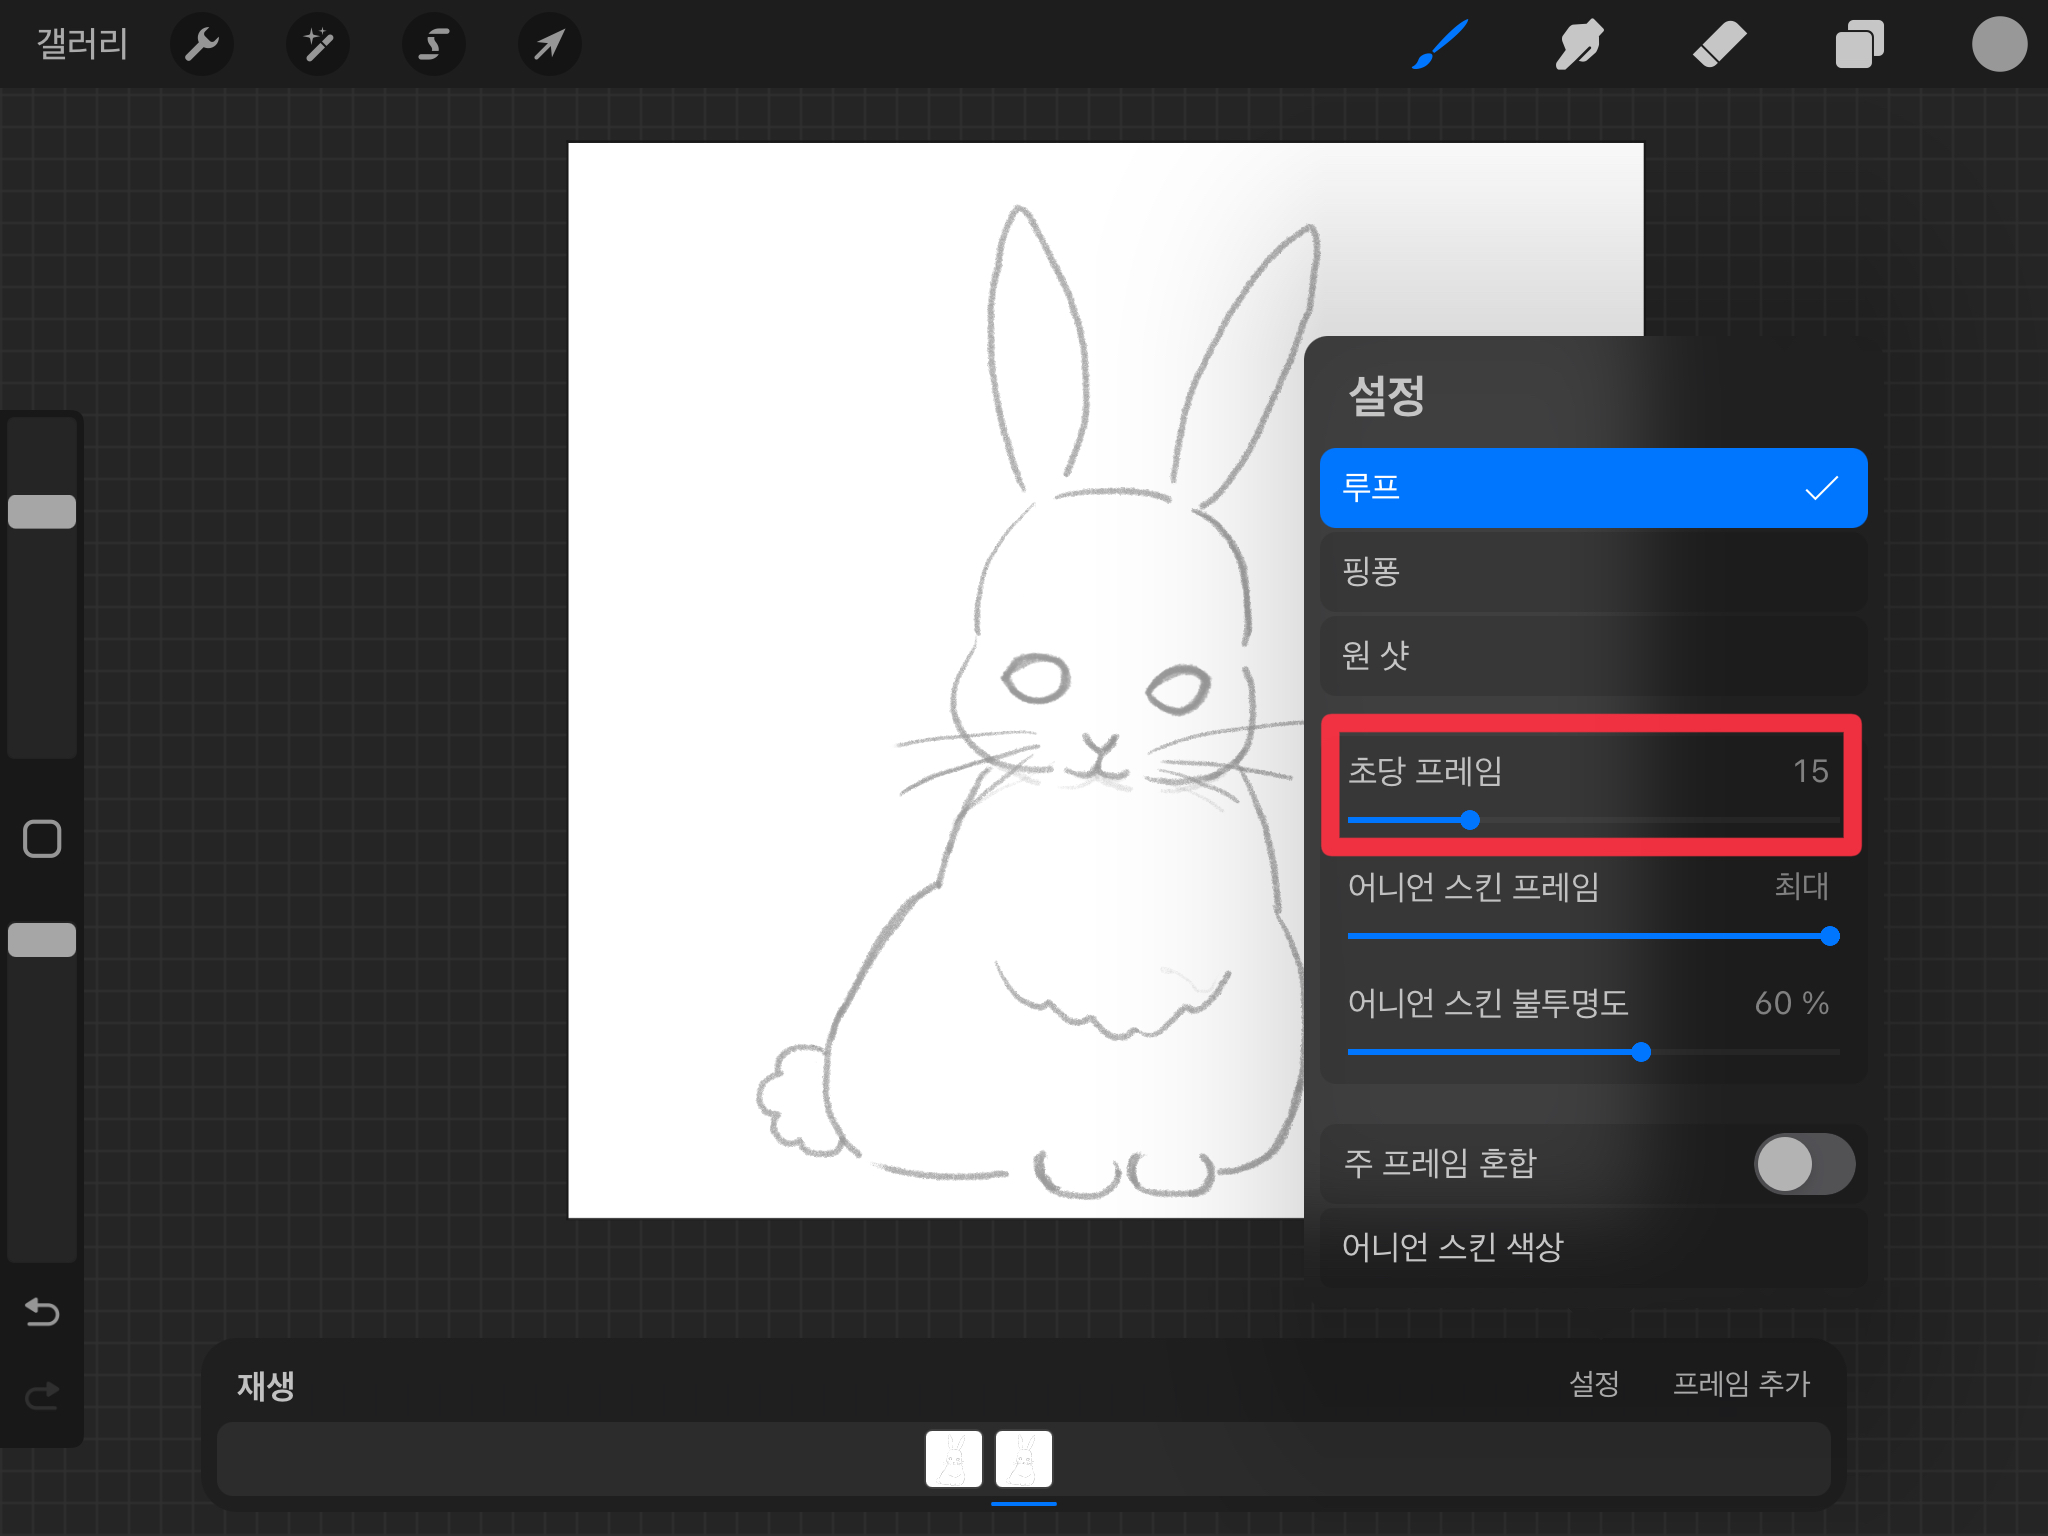
Task: Return to 갤러리
Action: click(82, 44)
